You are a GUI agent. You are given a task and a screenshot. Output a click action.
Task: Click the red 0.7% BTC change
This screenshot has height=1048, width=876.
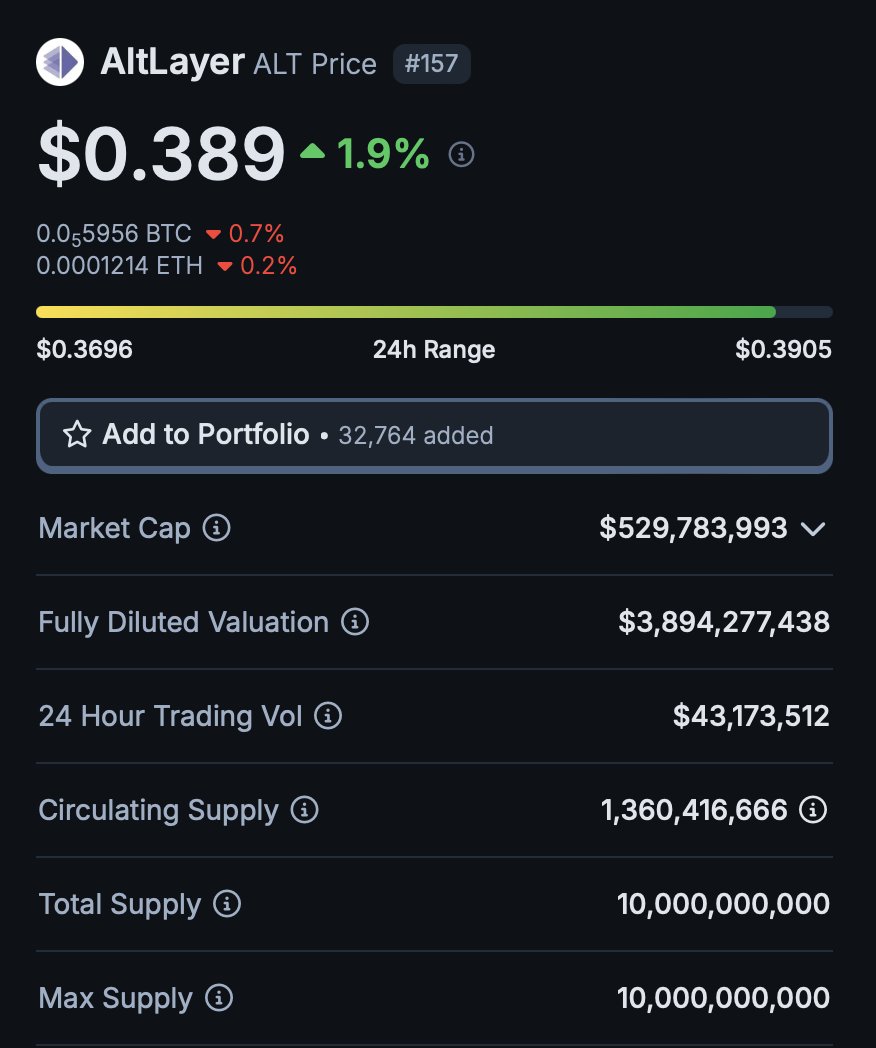click(x=256, y=234)
